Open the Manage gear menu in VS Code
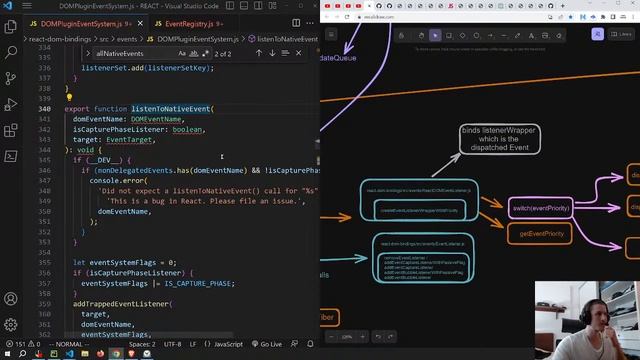The image size is (640, 360). click(x=11, y=324)
